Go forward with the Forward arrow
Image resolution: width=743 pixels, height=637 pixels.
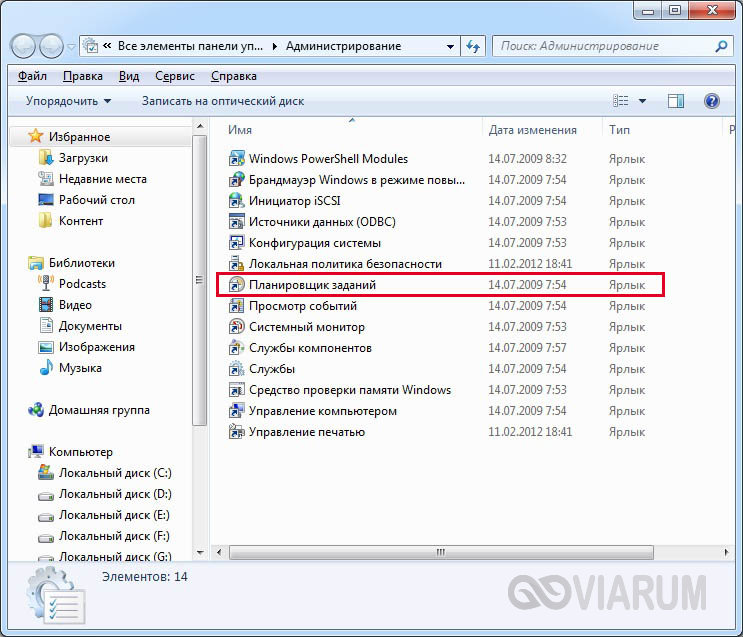(51, 46)
